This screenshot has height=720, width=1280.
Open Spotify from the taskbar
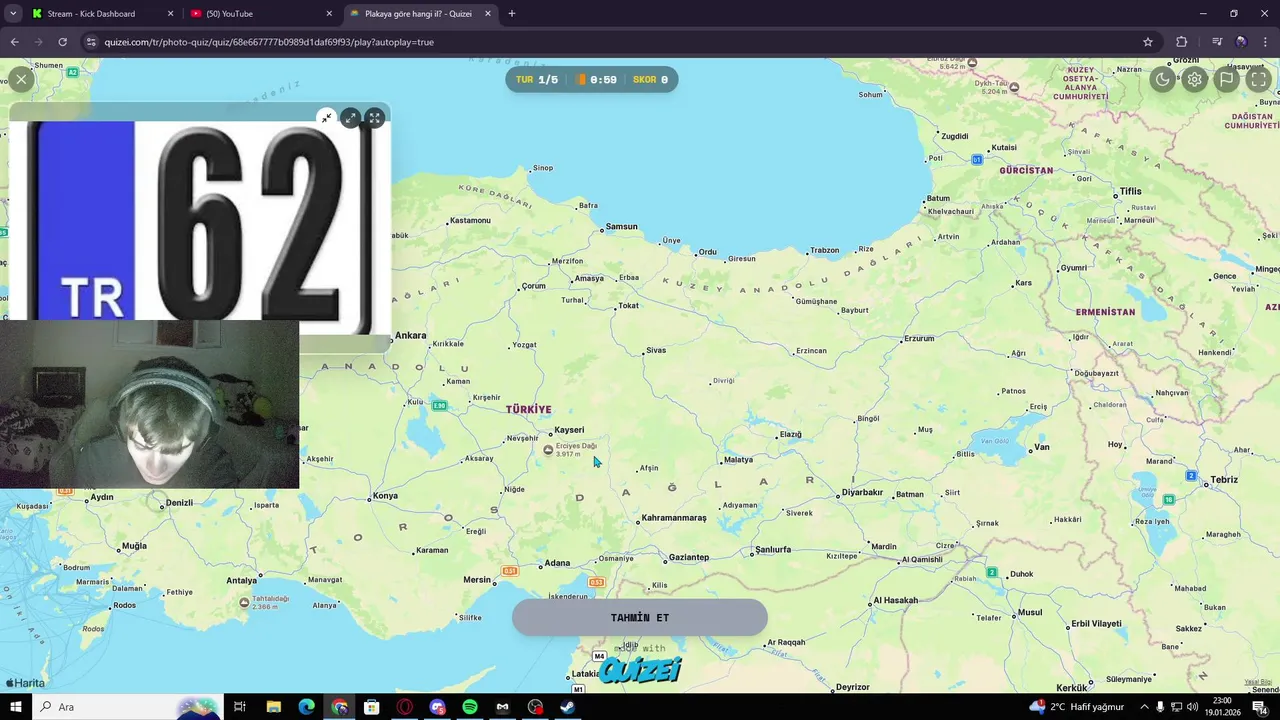470,707
